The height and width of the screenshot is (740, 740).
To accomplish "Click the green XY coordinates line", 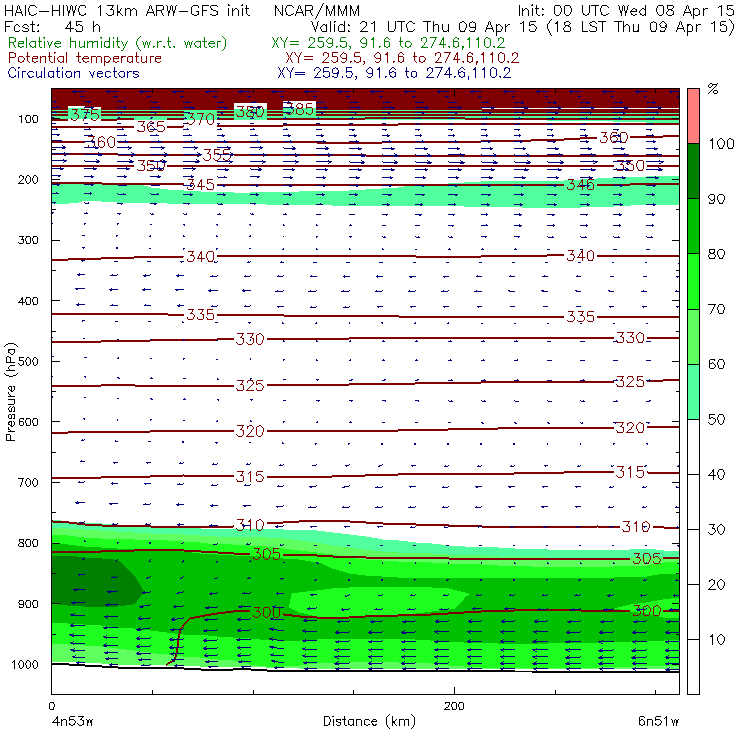I will tap(388, 43).
